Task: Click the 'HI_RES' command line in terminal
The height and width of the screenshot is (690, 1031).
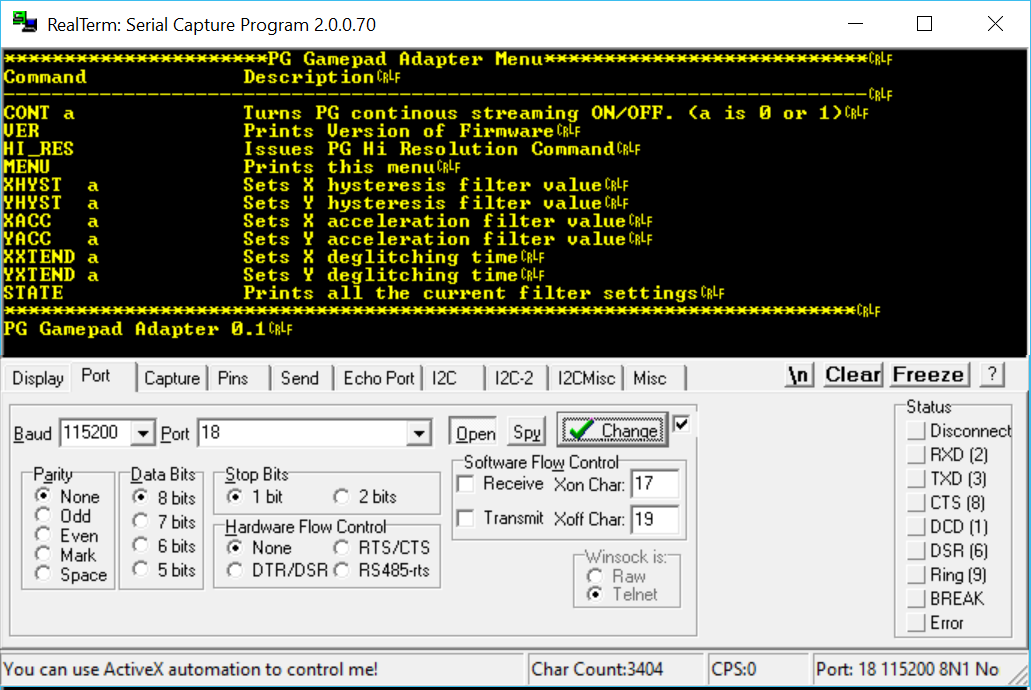Action: click(x=322, y=149)
